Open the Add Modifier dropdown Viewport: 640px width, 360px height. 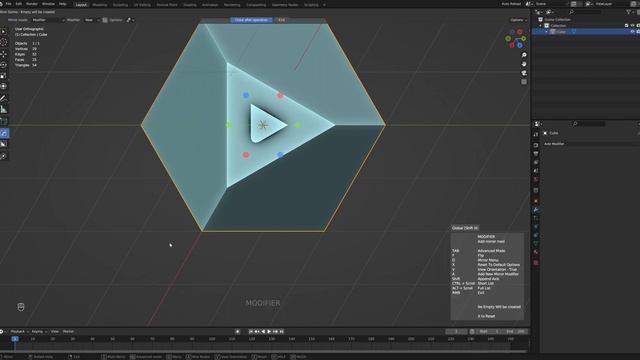590,144
